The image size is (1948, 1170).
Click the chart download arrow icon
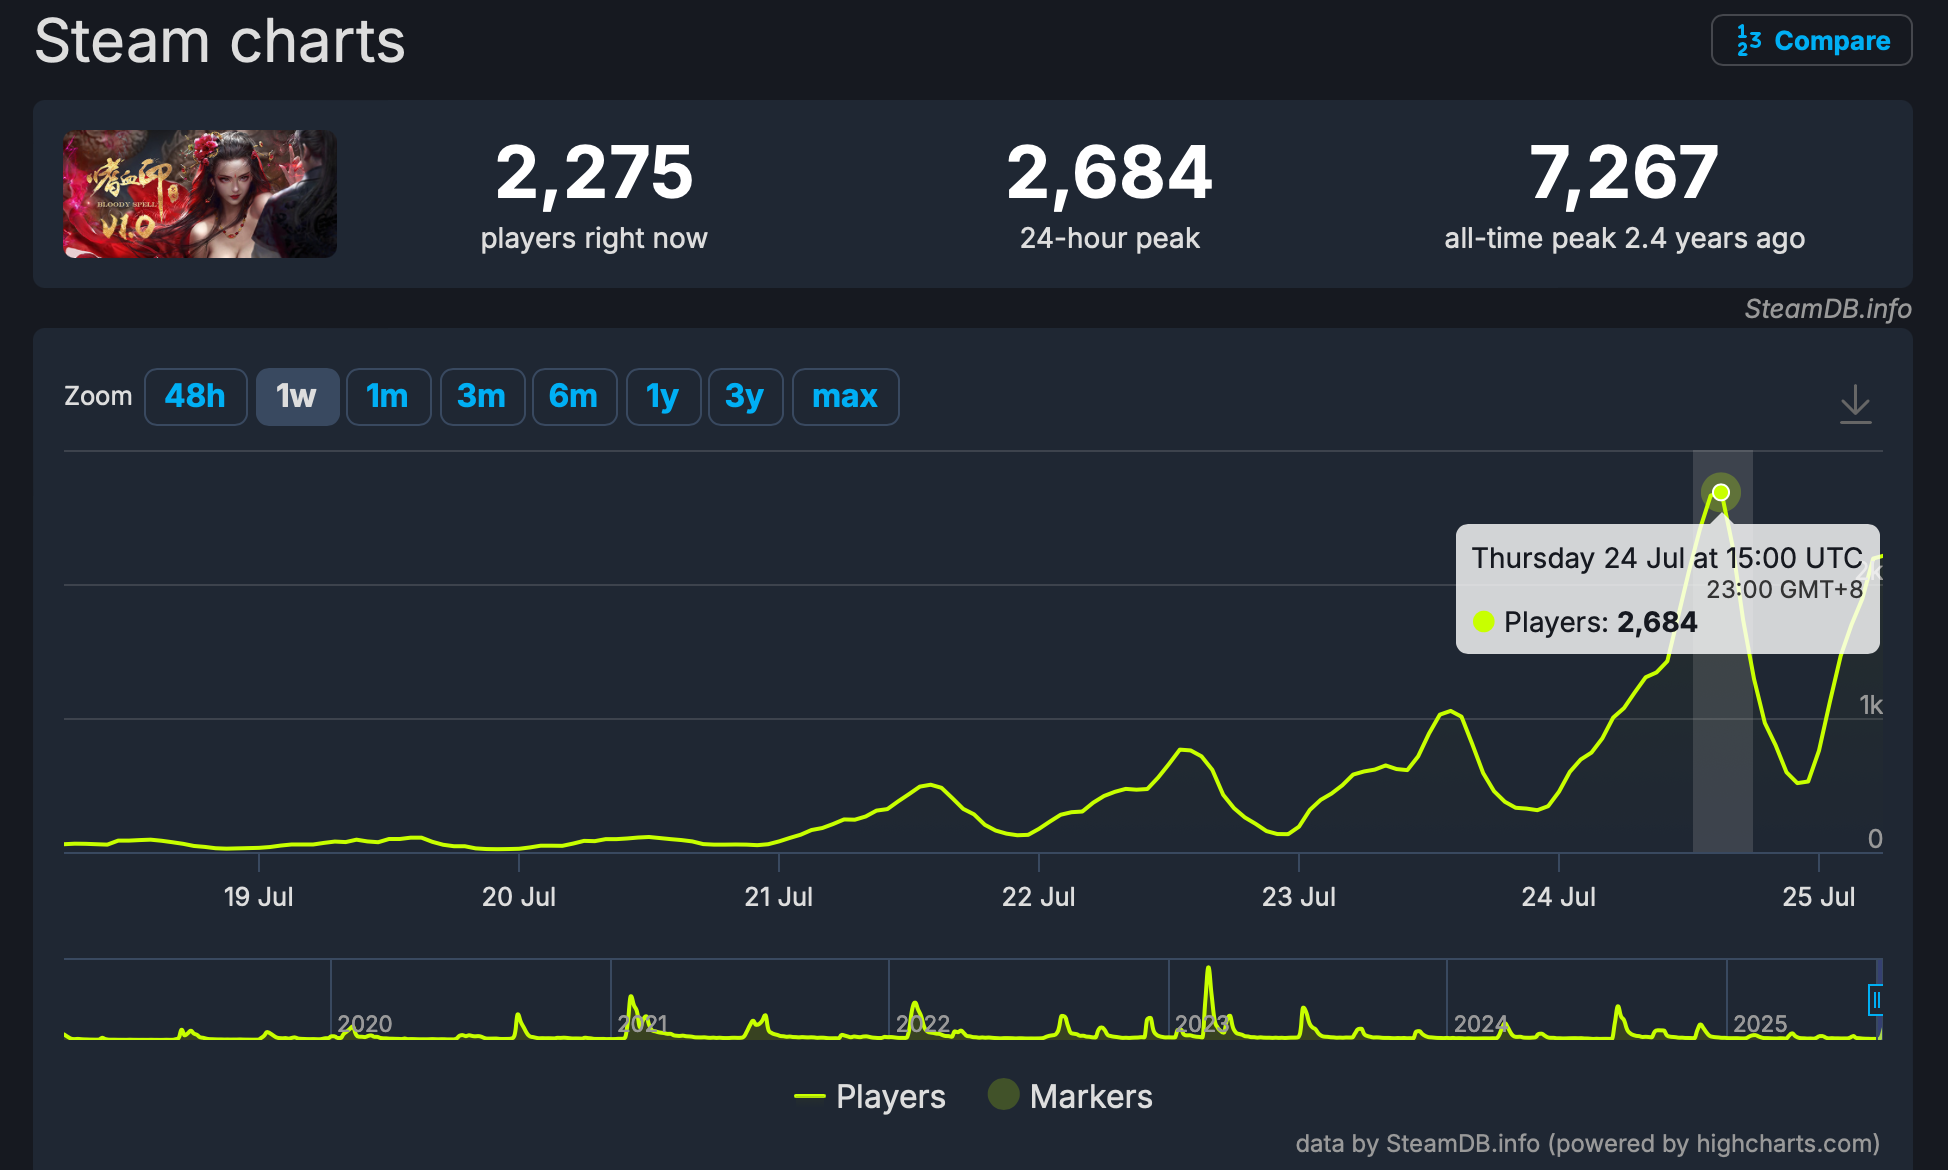(1855, 404)
